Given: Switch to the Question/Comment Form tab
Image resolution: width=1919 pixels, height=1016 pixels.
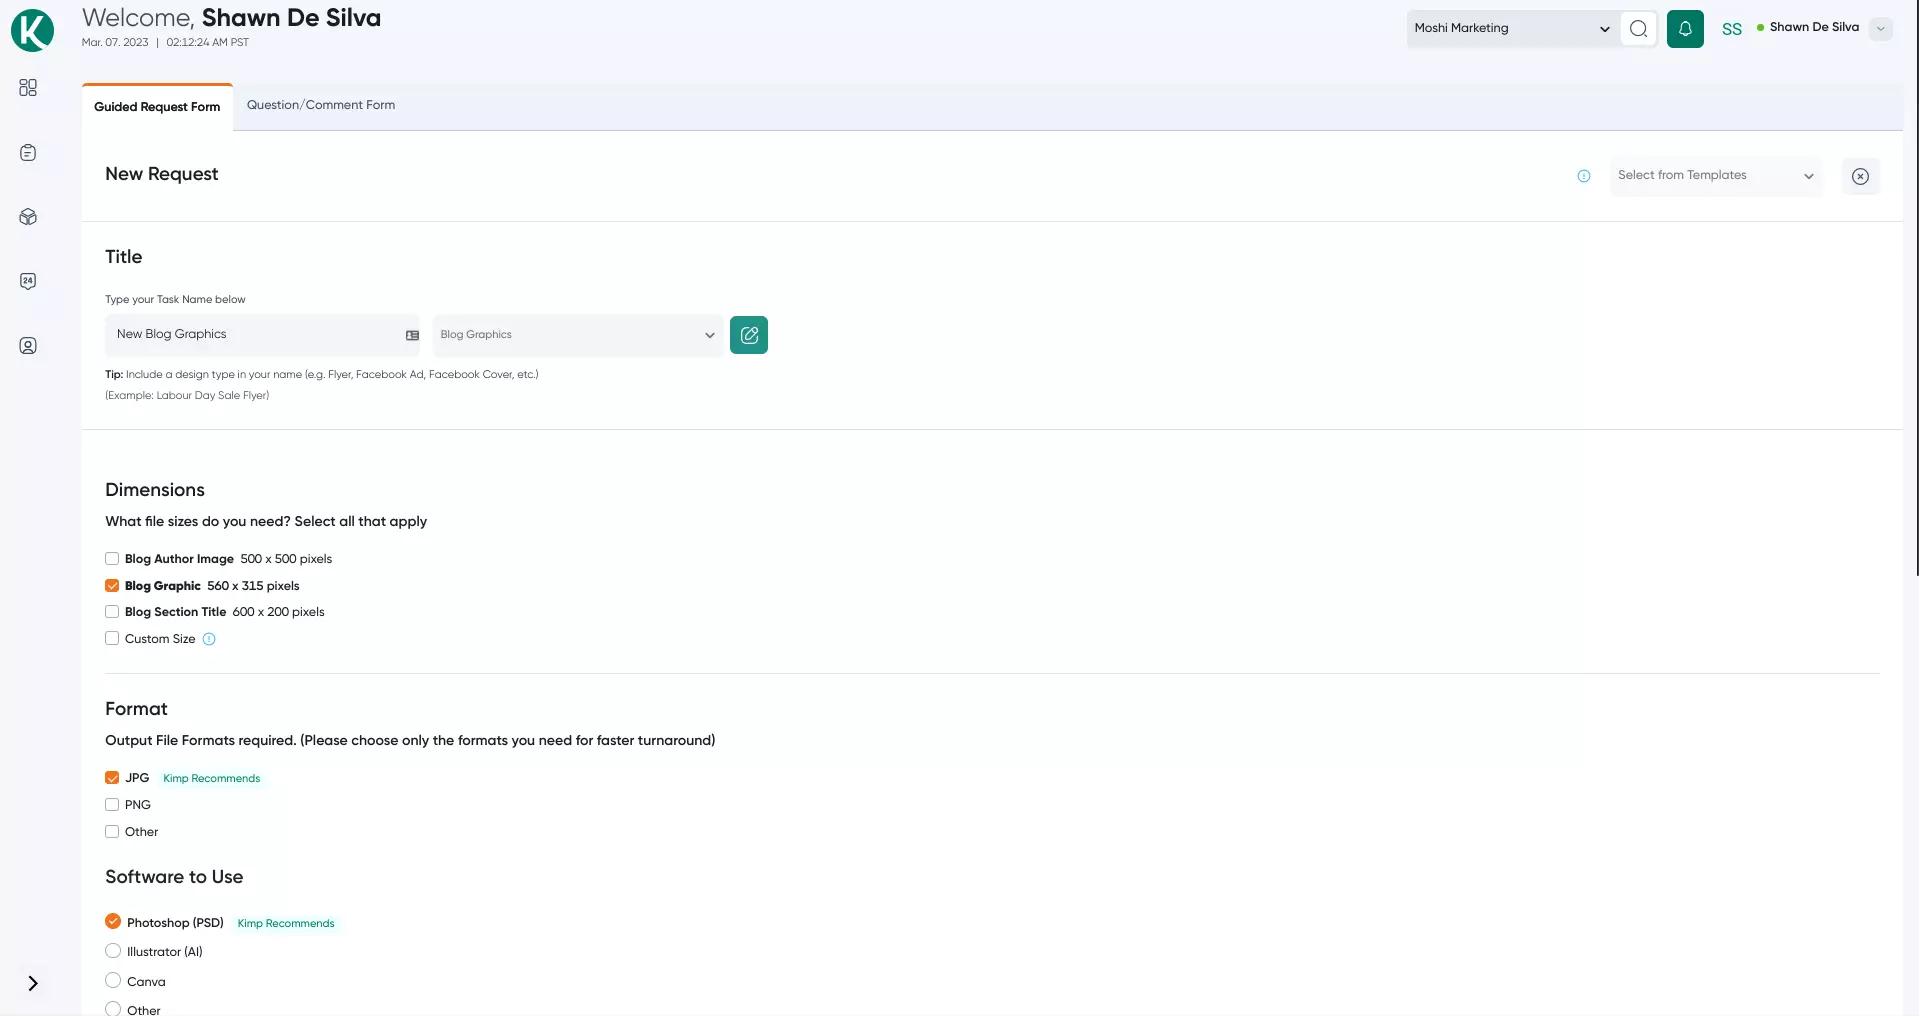Looking at the screenshot, I should point(320,105).
